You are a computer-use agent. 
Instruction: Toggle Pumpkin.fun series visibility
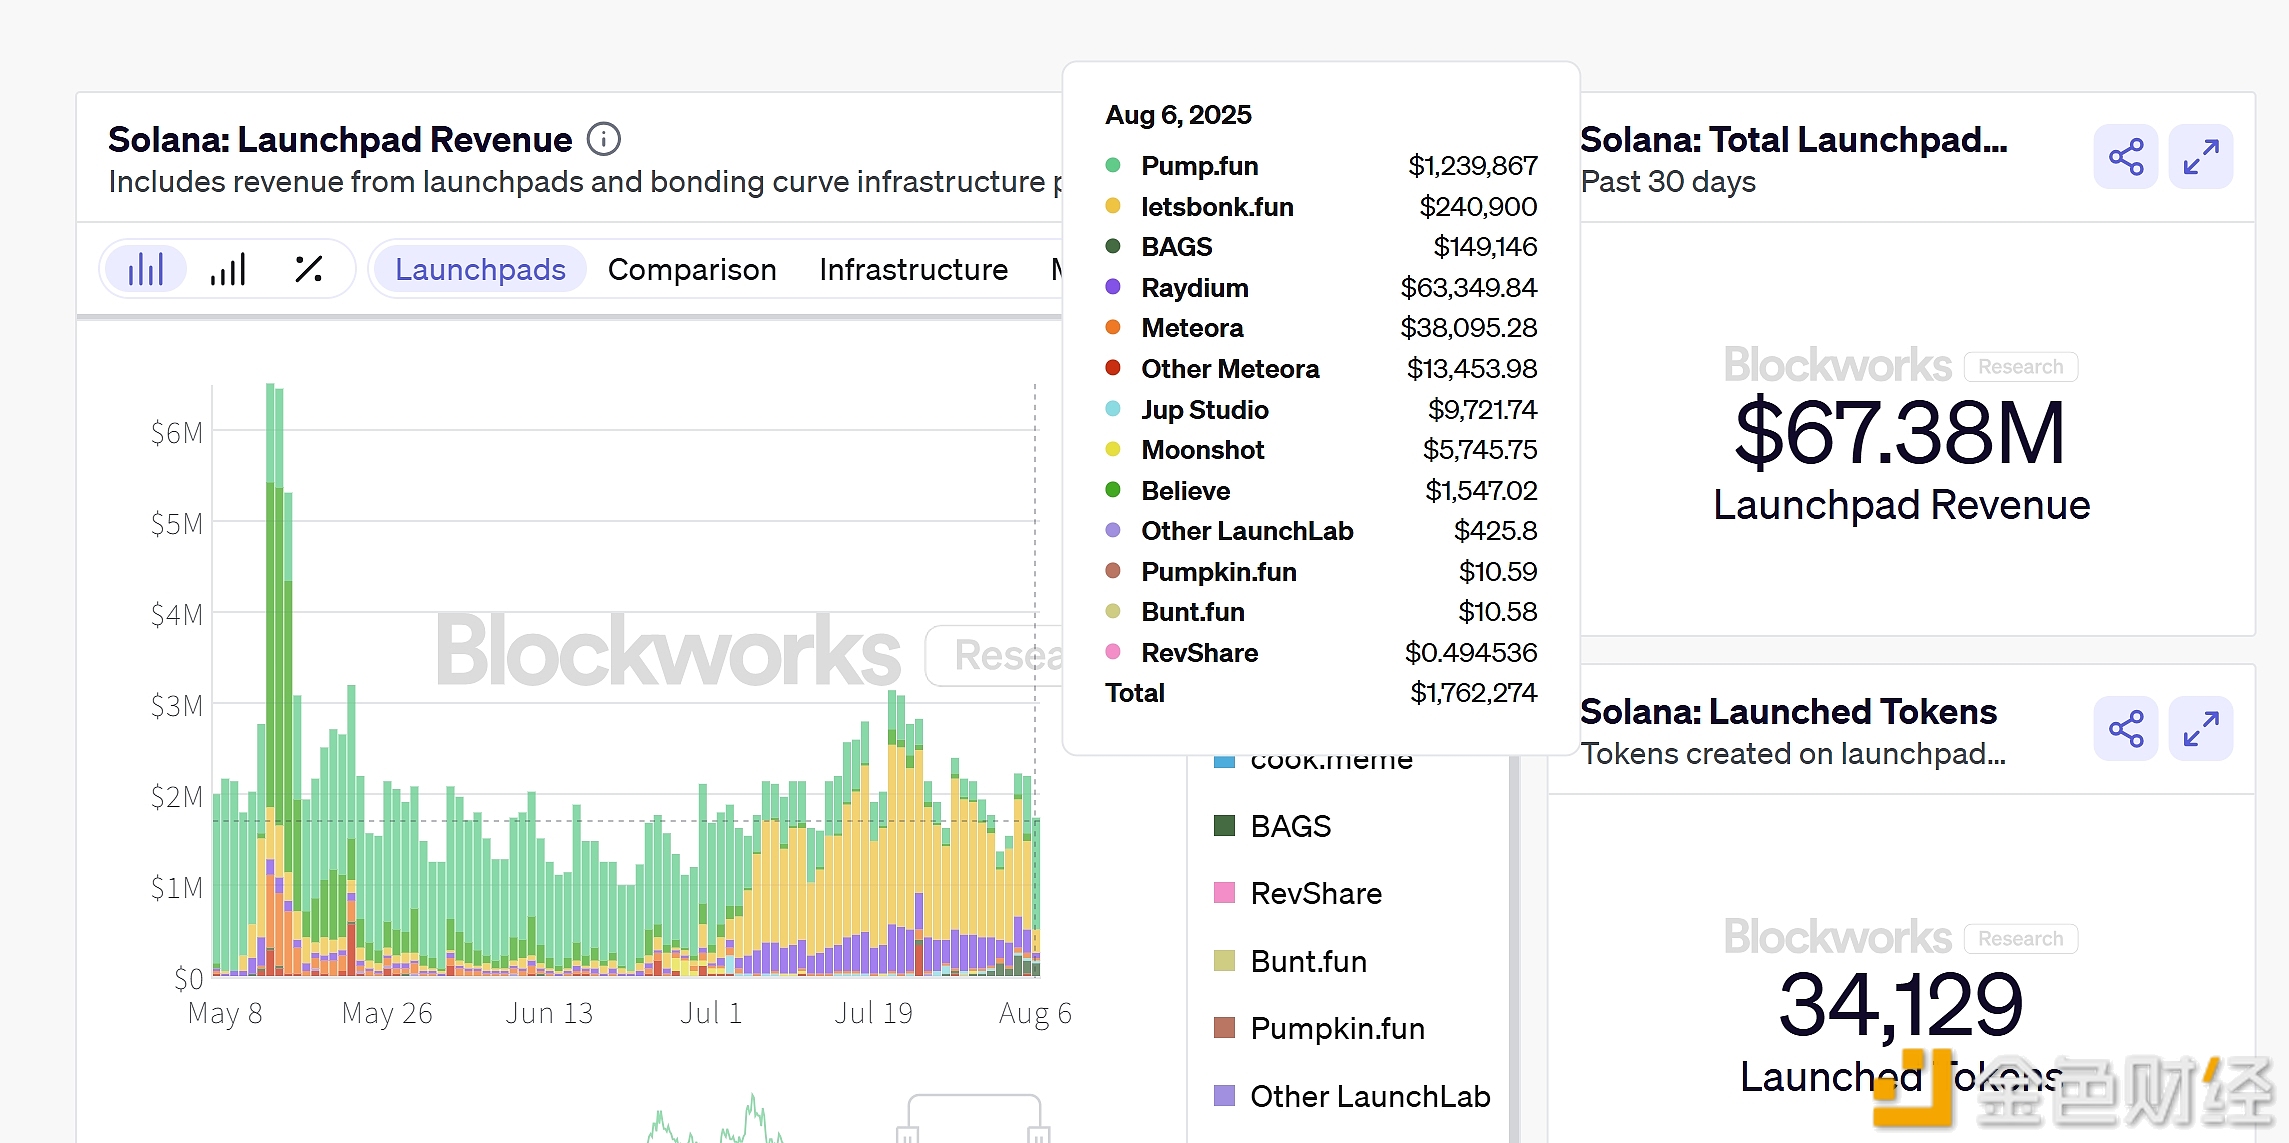tap(1336, 1028)
